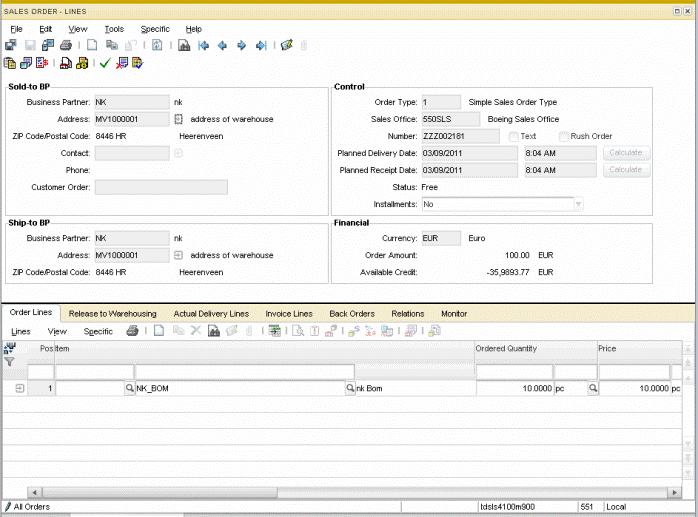The width and height of the screenshot is (698, 517).
Task: Open the Specific menu in menu bar
Action: (x=155, y=29)
